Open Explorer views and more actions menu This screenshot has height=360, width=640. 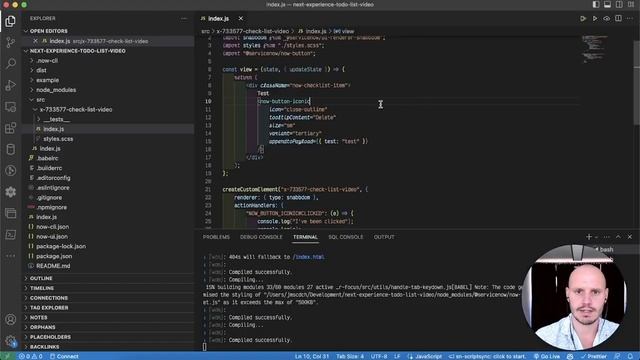pos(184,18)
